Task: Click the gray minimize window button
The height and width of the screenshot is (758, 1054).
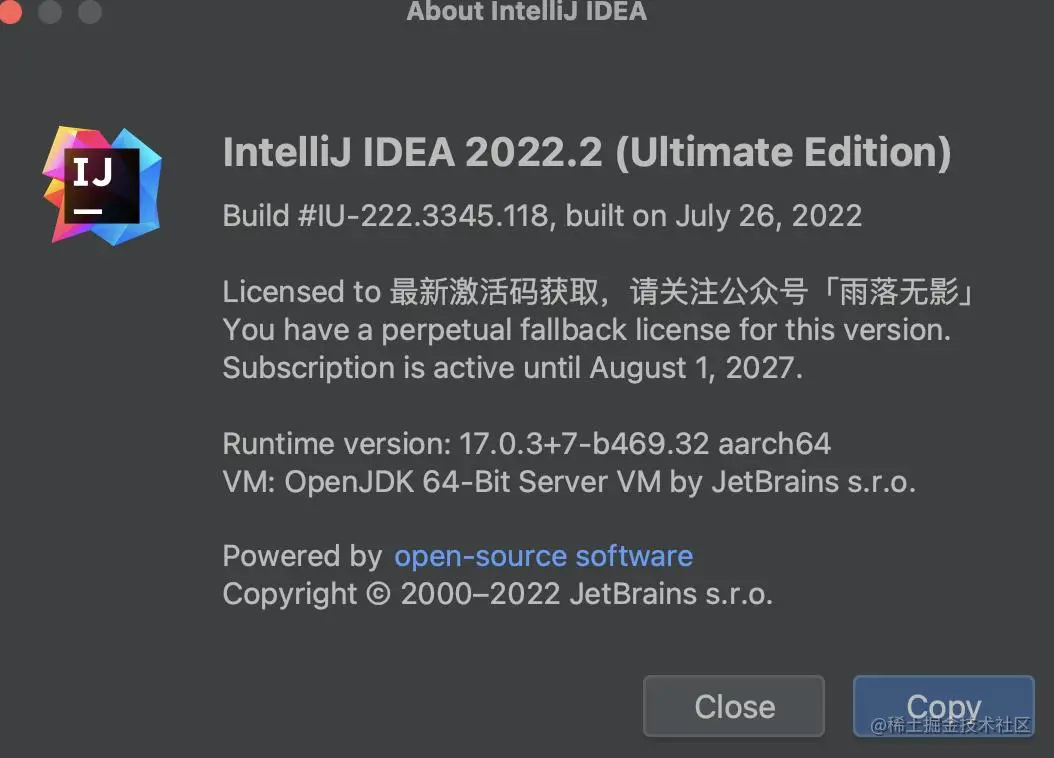Action: click(x=50, y=11)
